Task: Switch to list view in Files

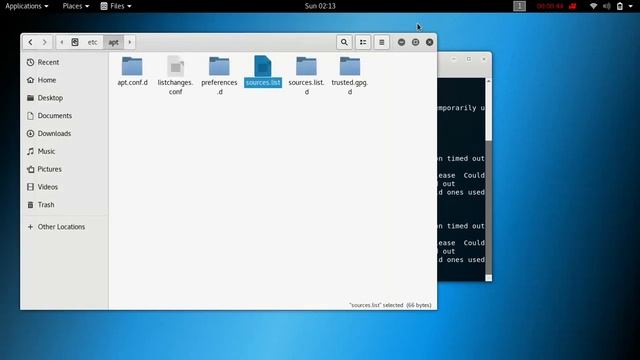Action: tap(363, 42)
